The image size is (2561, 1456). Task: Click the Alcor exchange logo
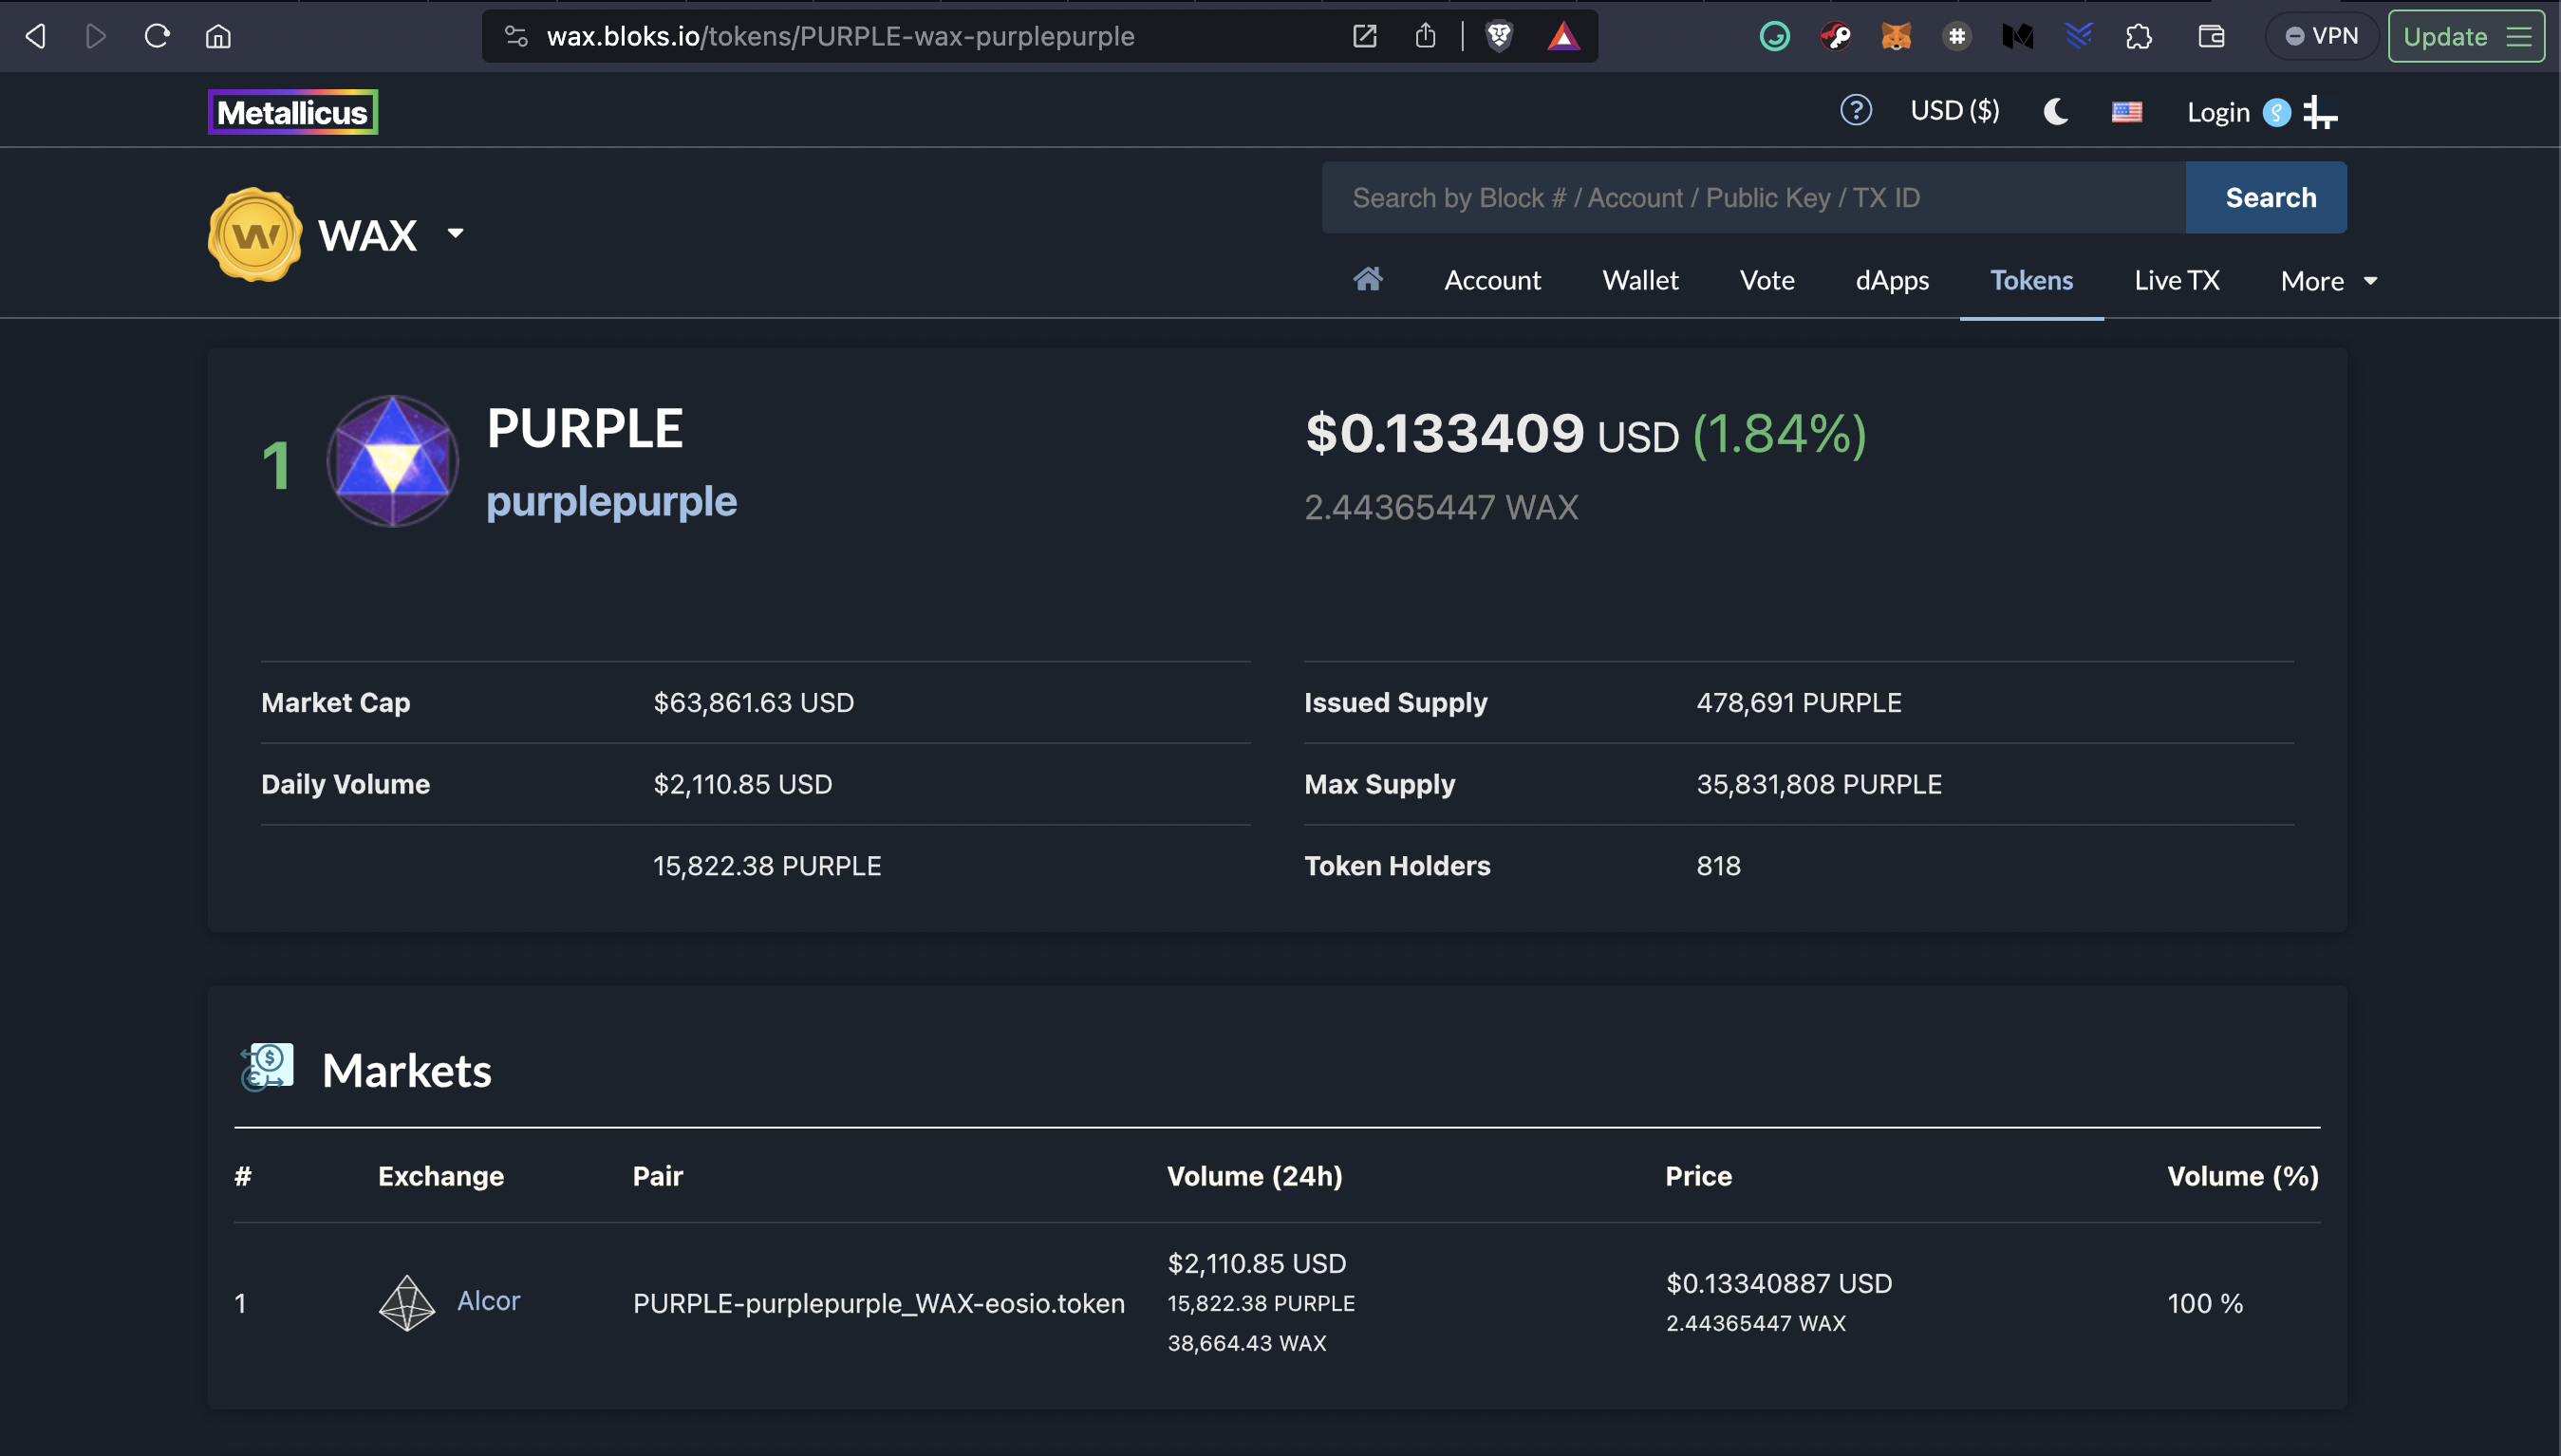point(406,1303)
